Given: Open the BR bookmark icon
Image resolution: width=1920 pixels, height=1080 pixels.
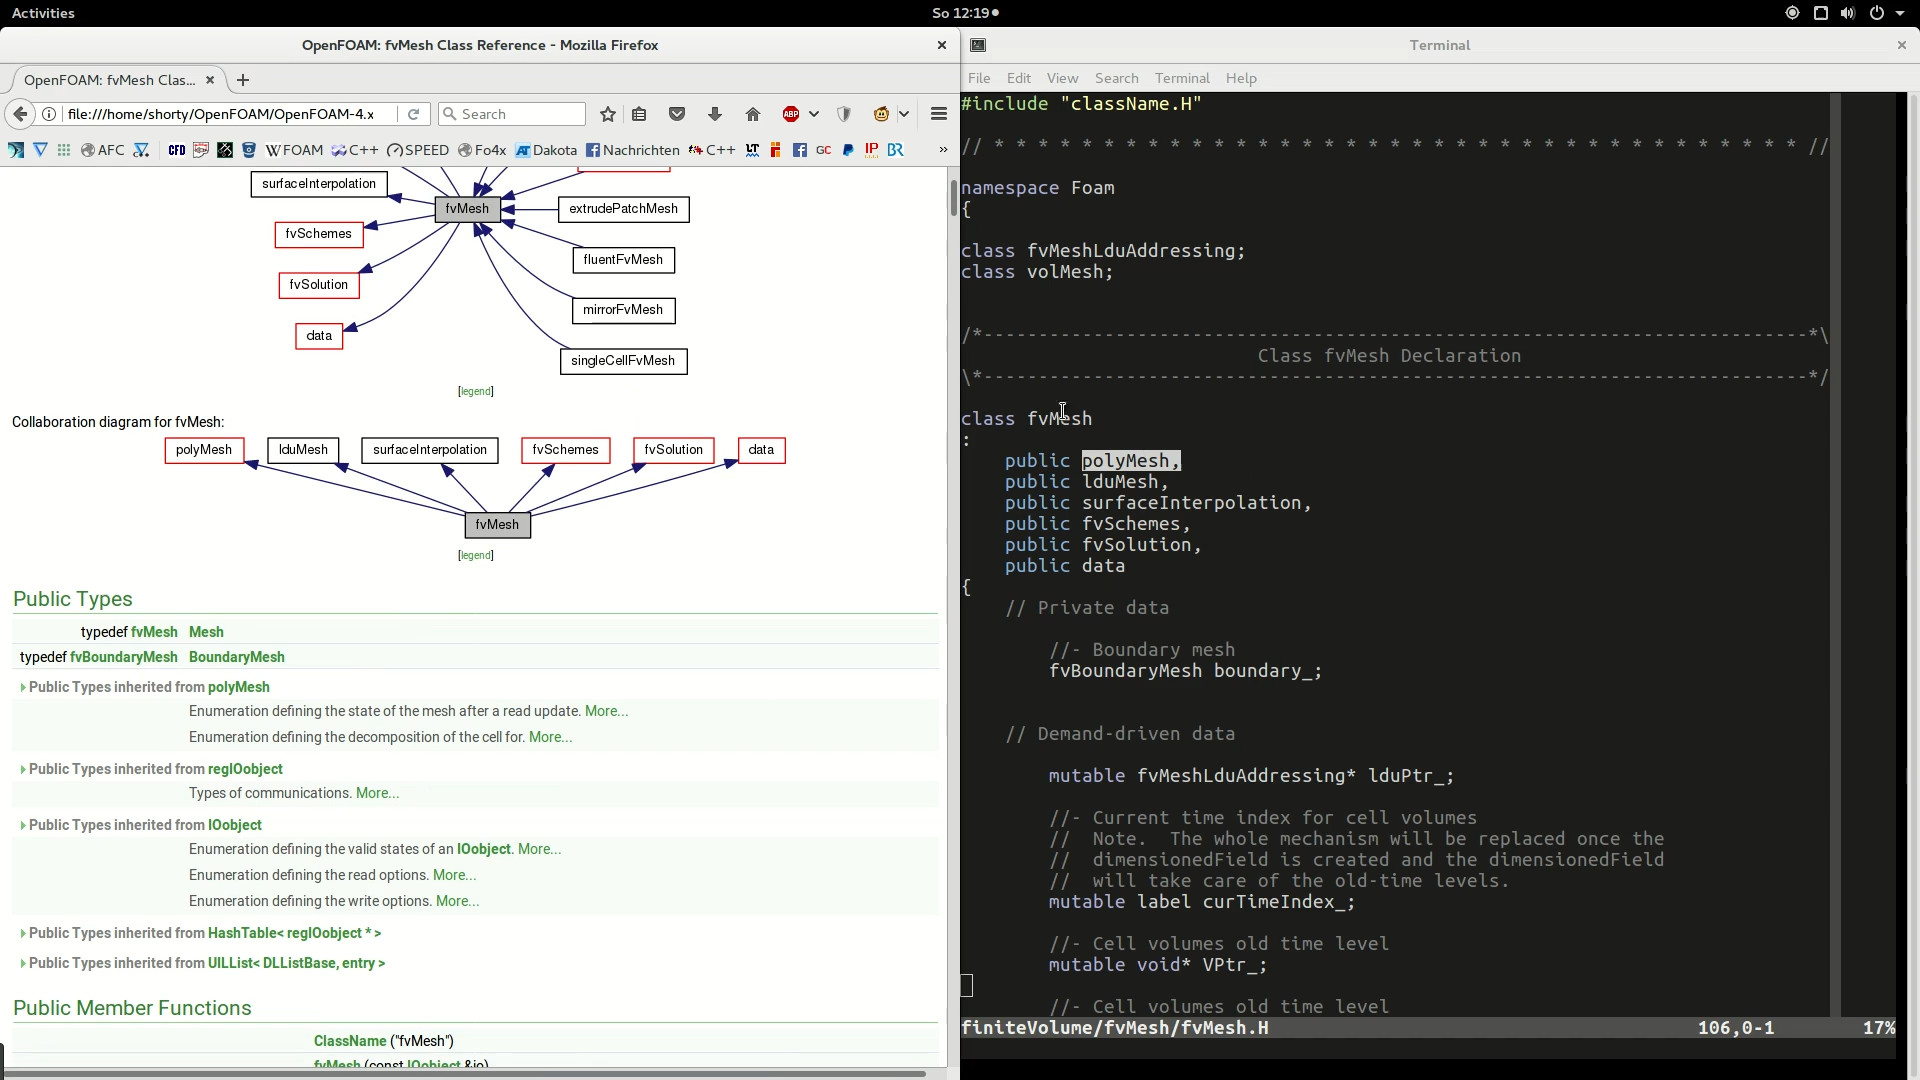Looking at the screenshot, I should click(x=896, y=150).
